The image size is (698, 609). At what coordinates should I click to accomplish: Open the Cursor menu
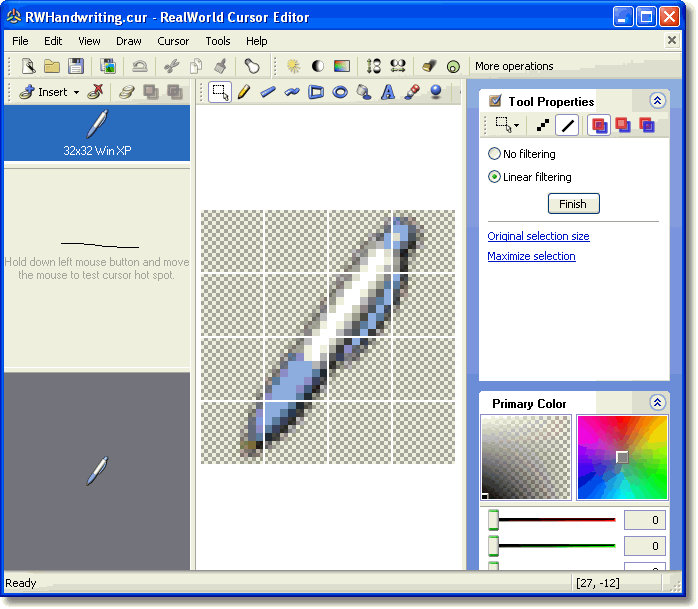[x=173, y=41]
